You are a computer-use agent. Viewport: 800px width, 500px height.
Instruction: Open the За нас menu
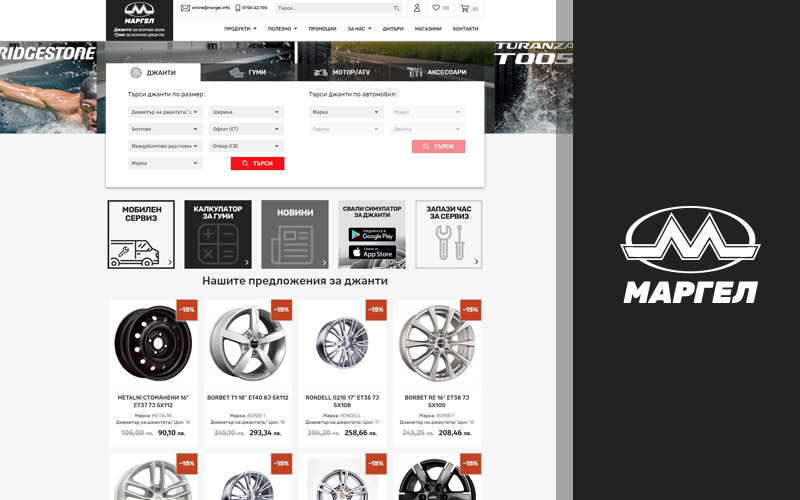(359, 29)
